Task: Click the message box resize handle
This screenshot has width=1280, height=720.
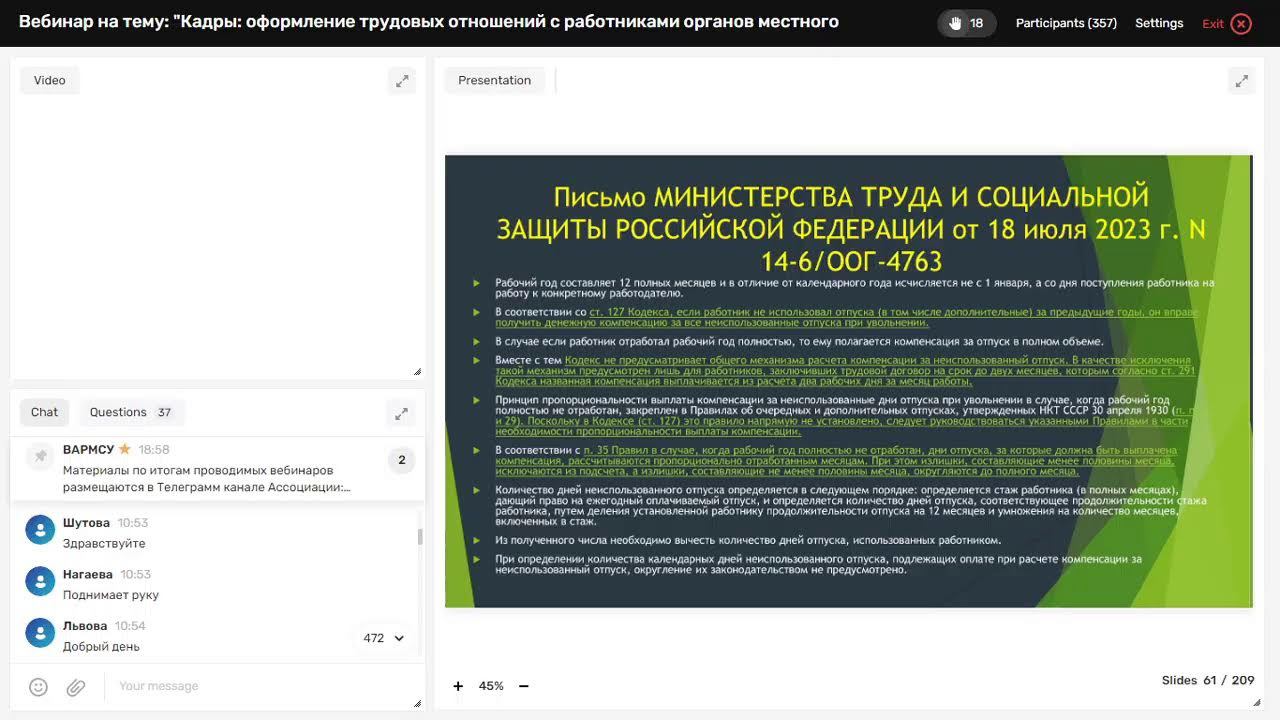Action: pos(416,702)
